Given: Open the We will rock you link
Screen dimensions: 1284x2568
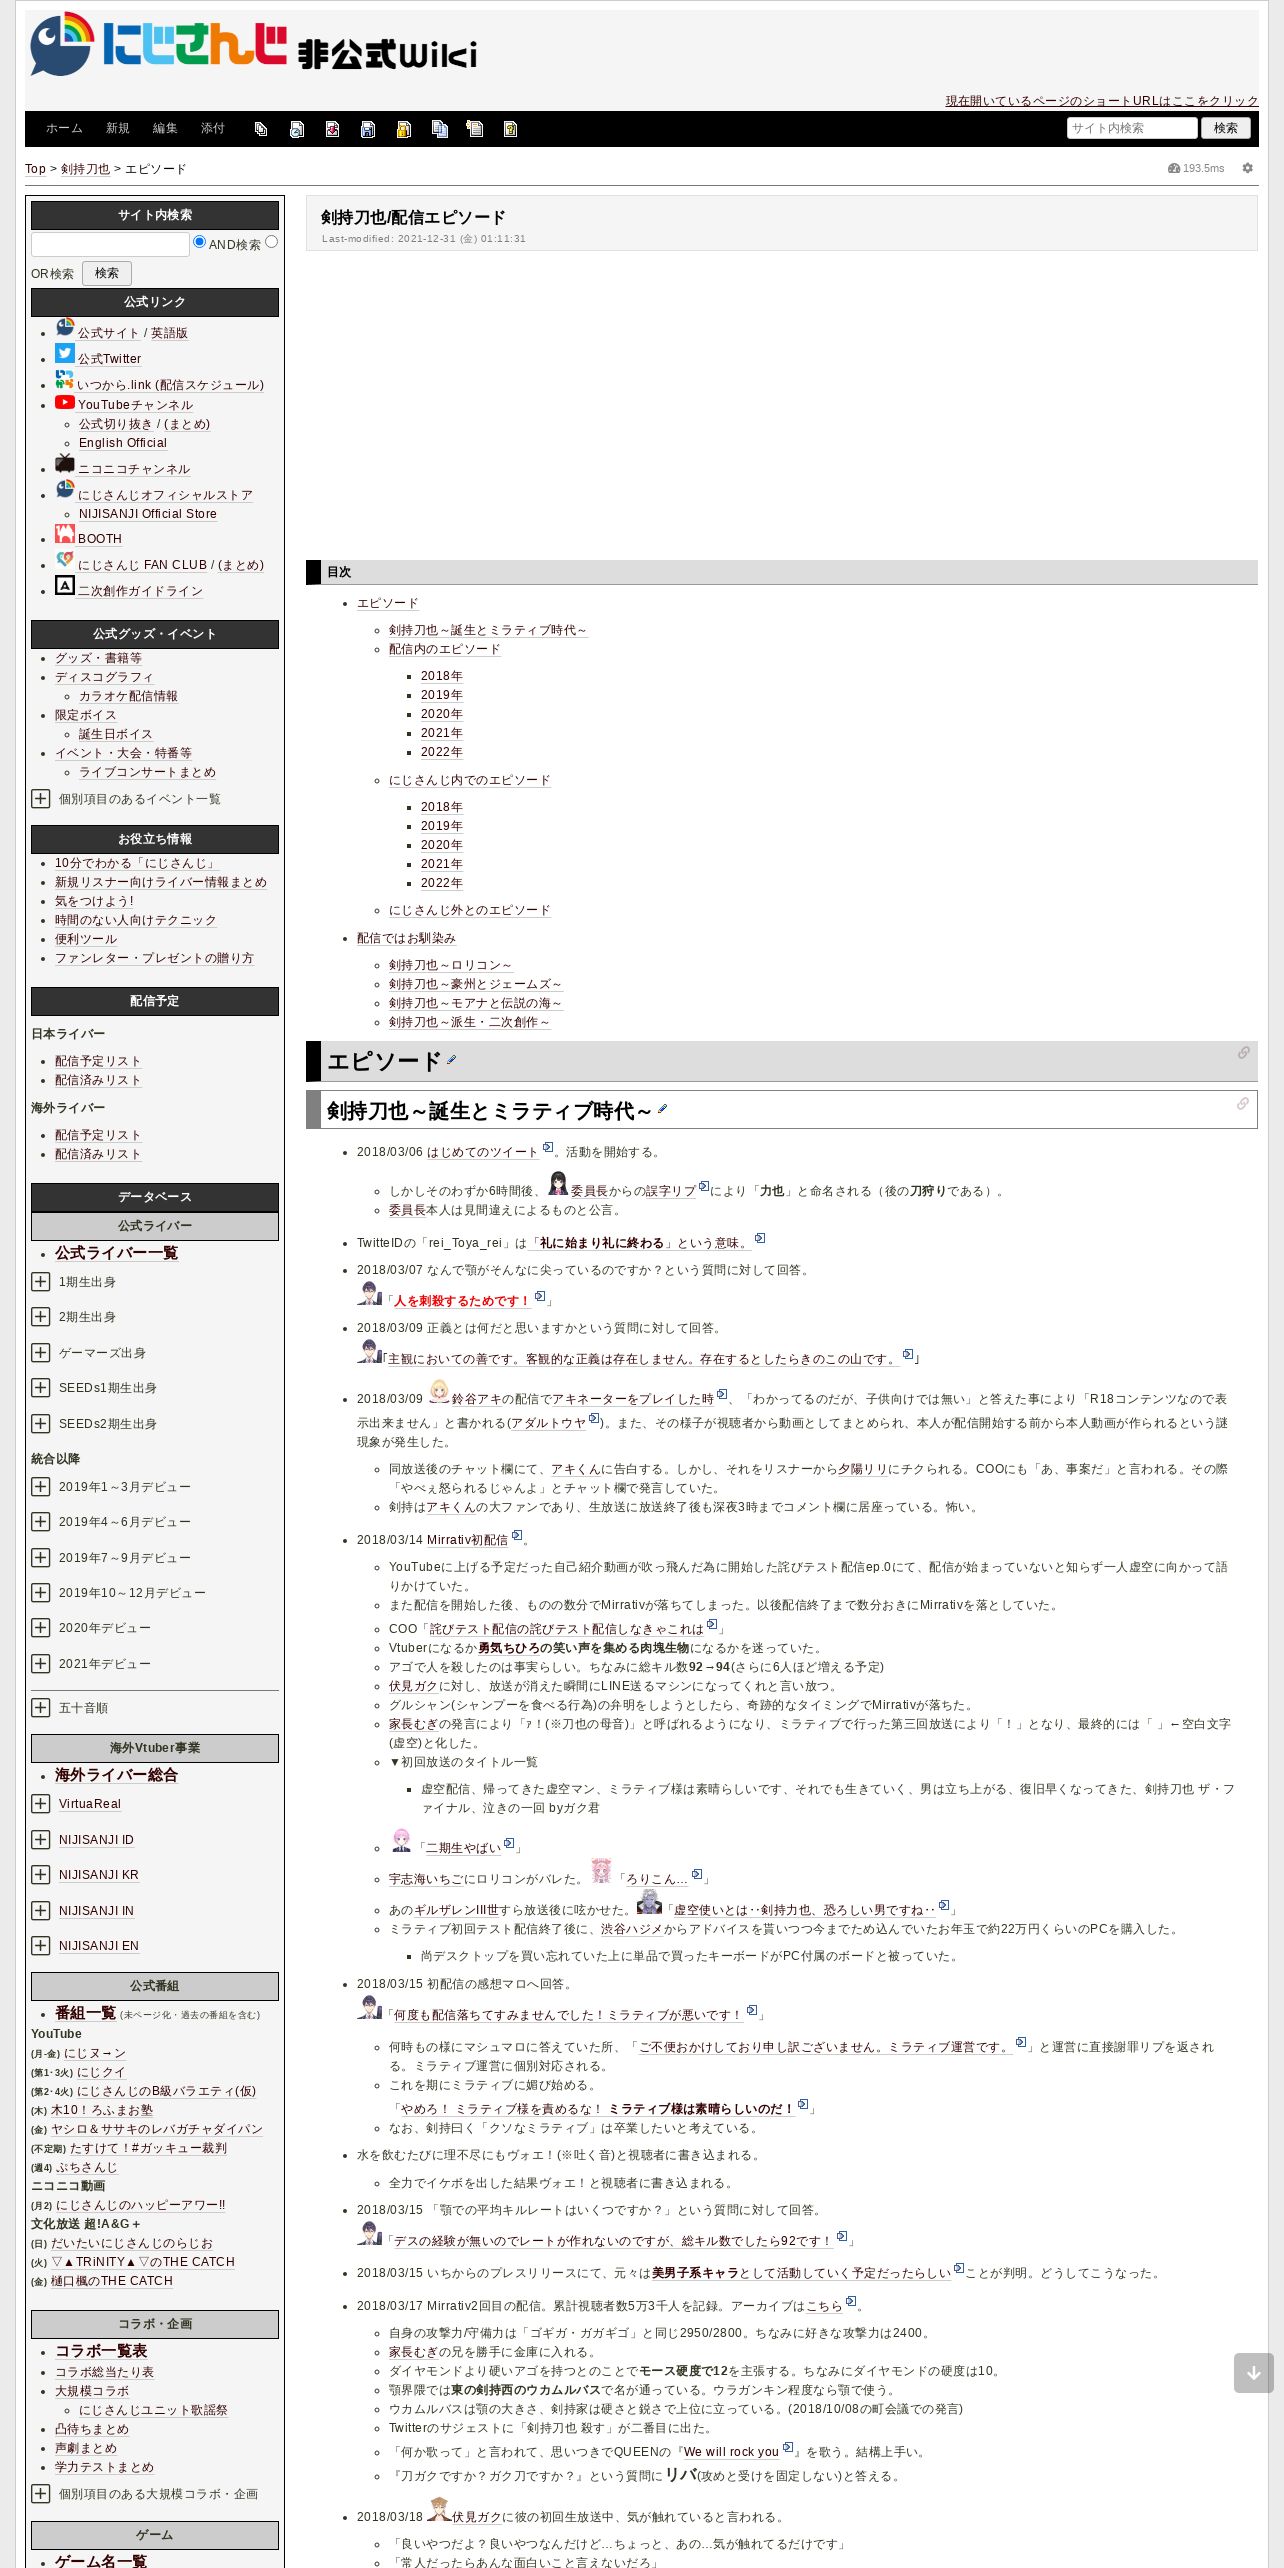Looking at the screenshot, I should point(731,2451).
